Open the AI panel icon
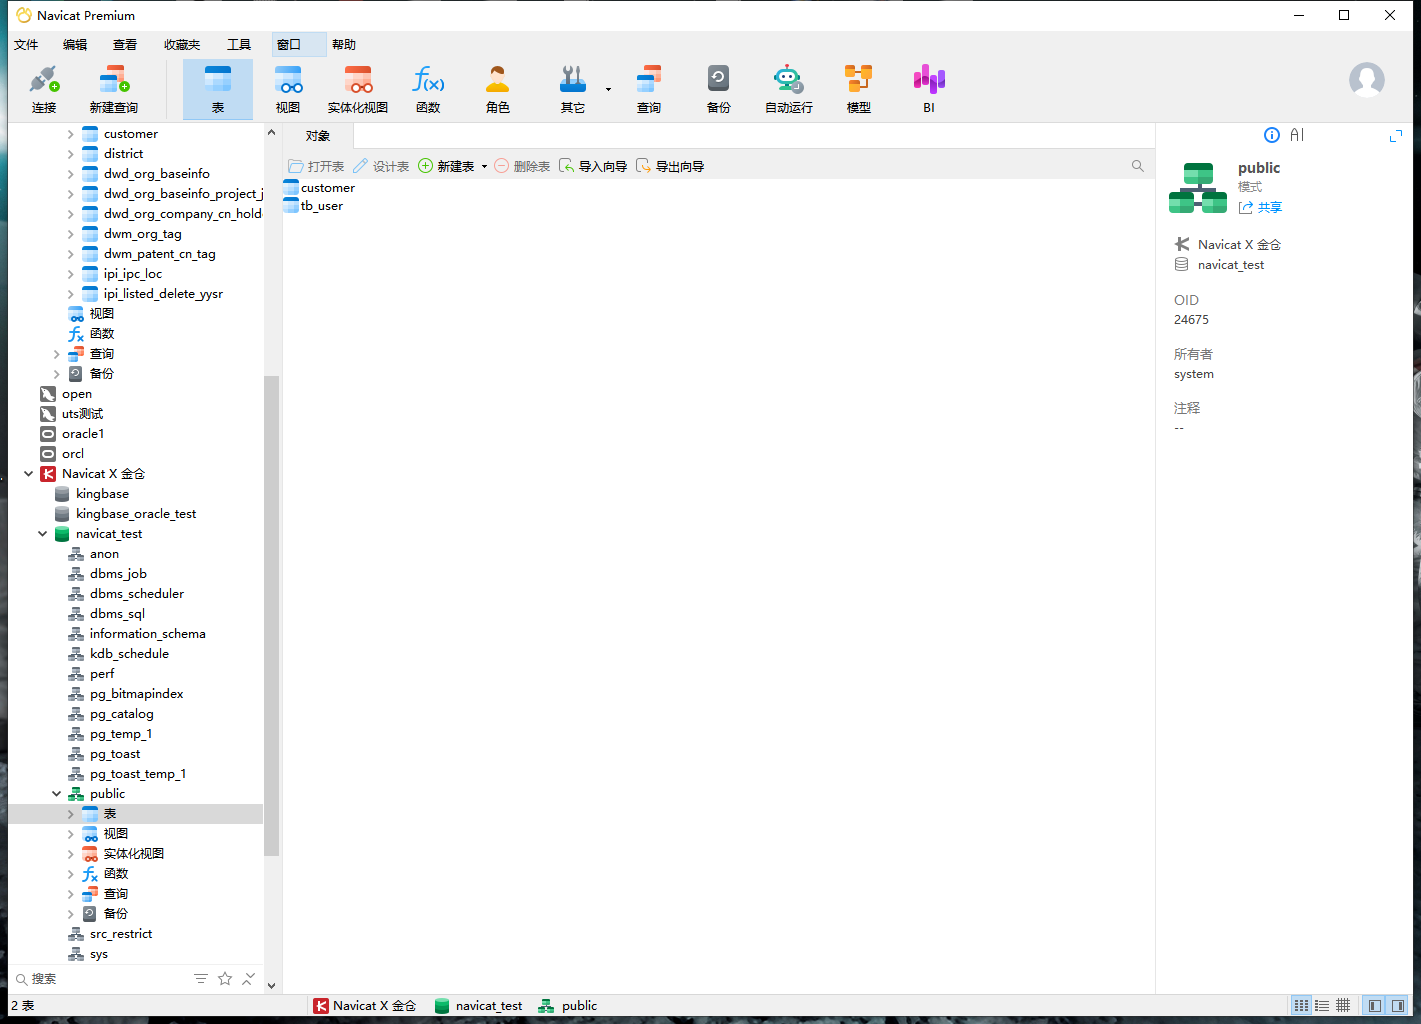Image resolution: width=1421 pixels, height=1024 pixels. 1297,135
